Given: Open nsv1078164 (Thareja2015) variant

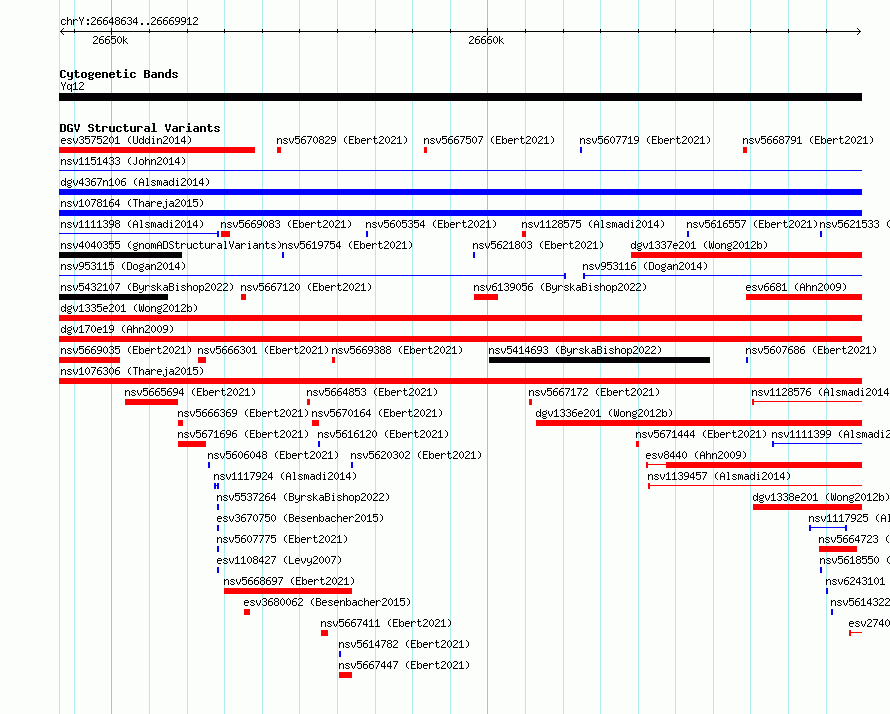Looking at the screenshot, I should coord(132,203).
